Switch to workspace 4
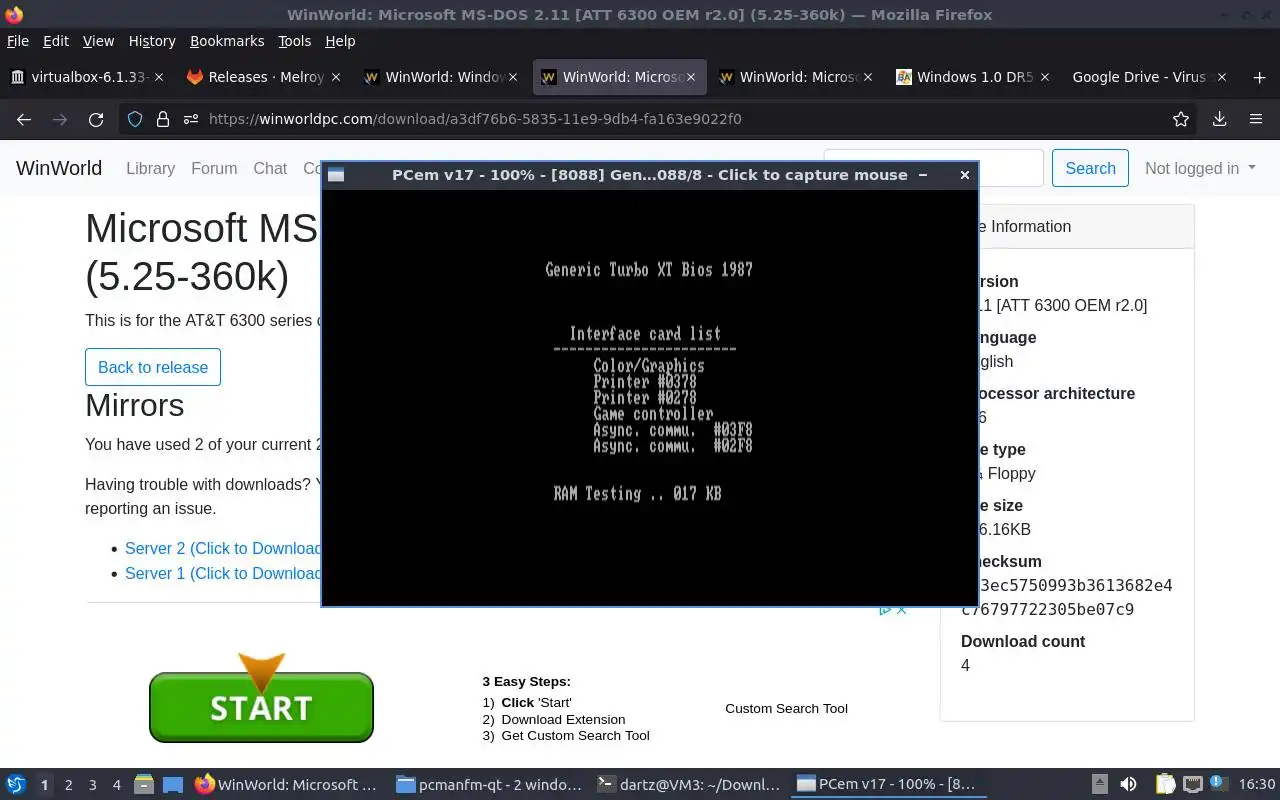1280x800 pixels. (116, 785)
